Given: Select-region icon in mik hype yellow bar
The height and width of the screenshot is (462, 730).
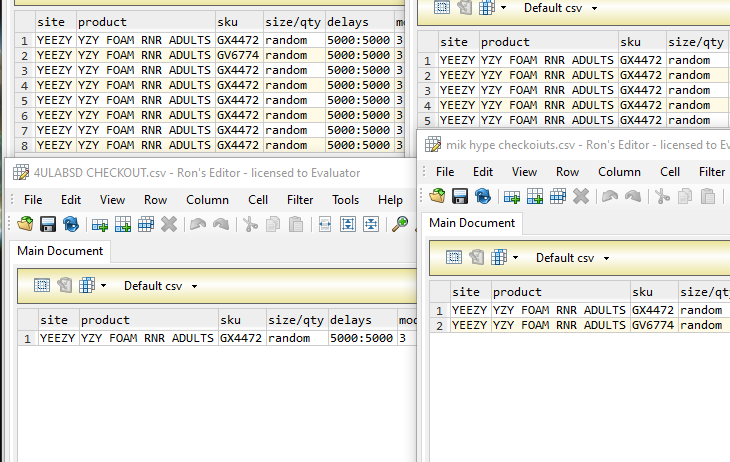Looking at the screenshot, I should [454, 257].
